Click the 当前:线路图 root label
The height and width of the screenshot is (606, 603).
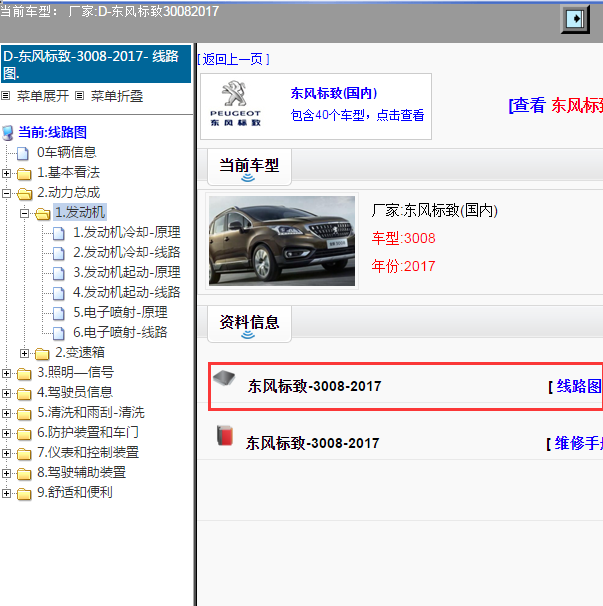click(53, 132)
